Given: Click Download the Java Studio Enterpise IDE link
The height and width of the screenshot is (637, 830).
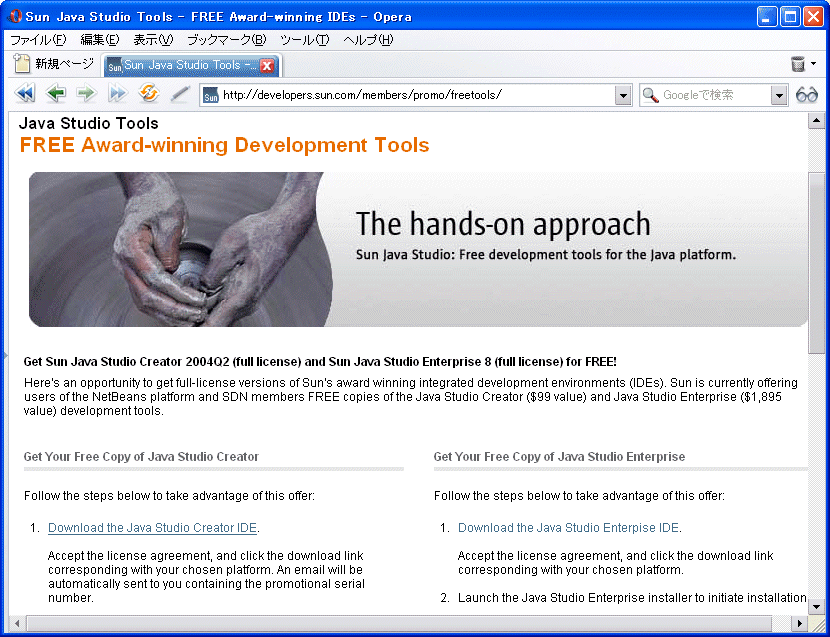Looking at the screenshot, I should [x=568, y=528].
